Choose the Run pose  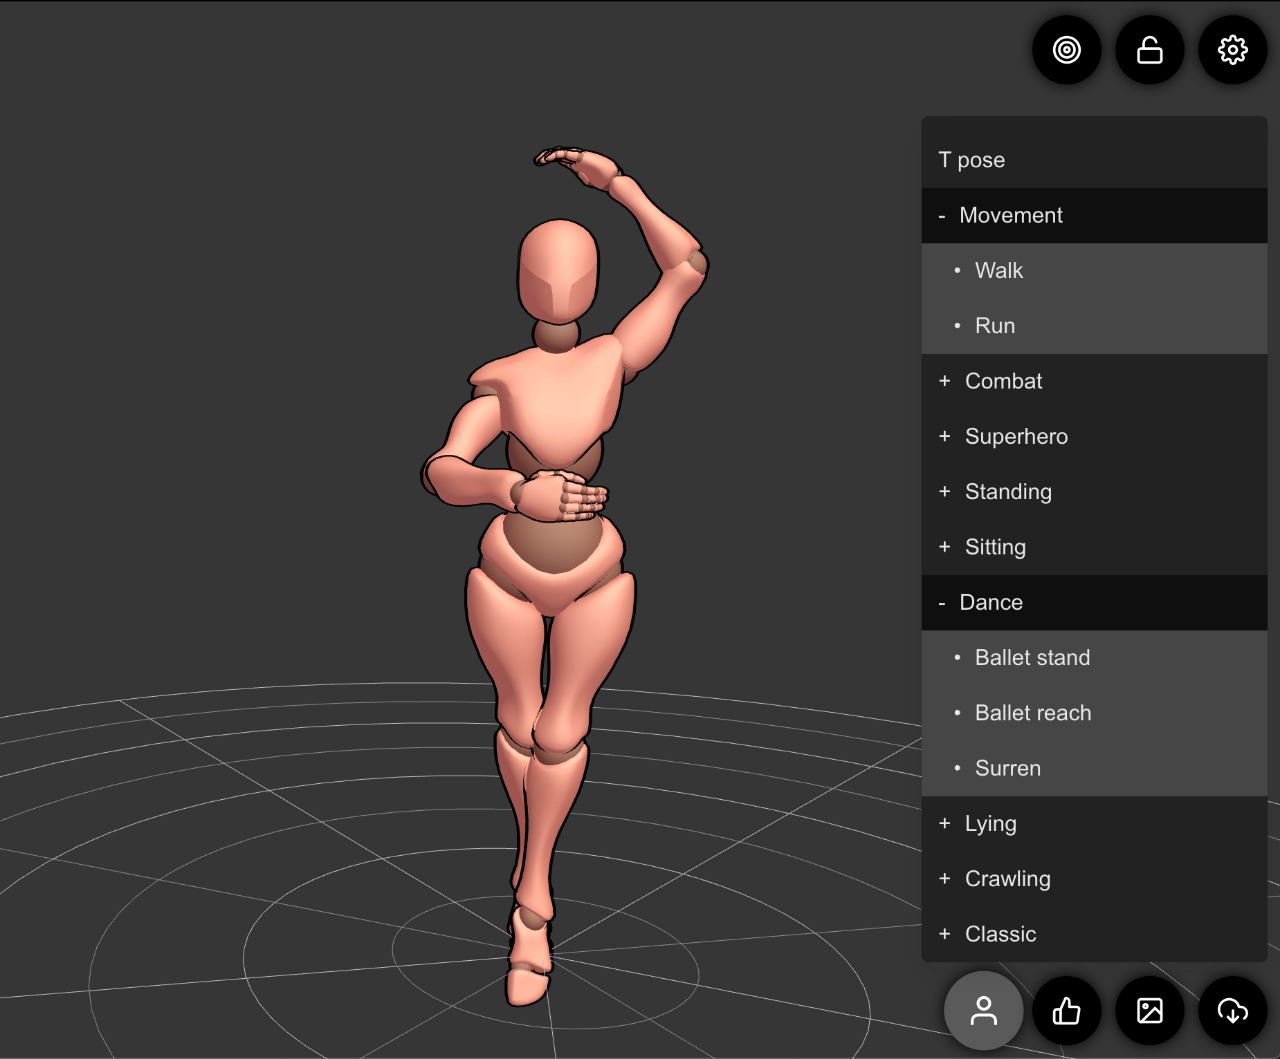[1094, 326]
